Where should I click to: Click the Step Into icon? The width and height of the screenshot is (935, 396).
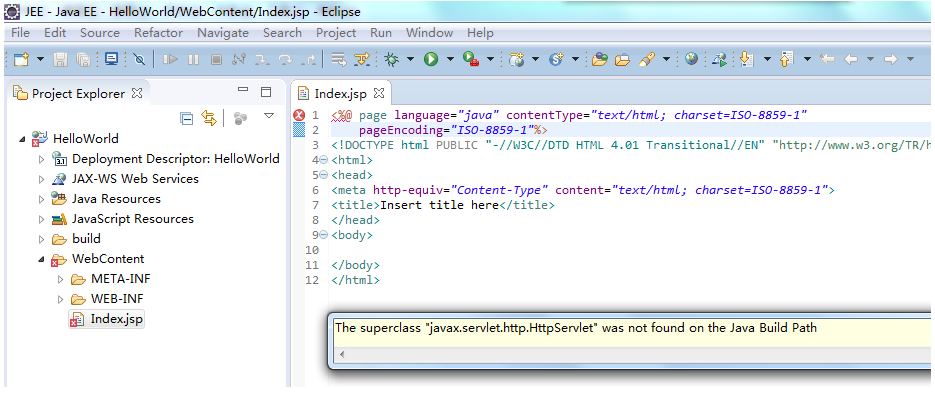262,59
